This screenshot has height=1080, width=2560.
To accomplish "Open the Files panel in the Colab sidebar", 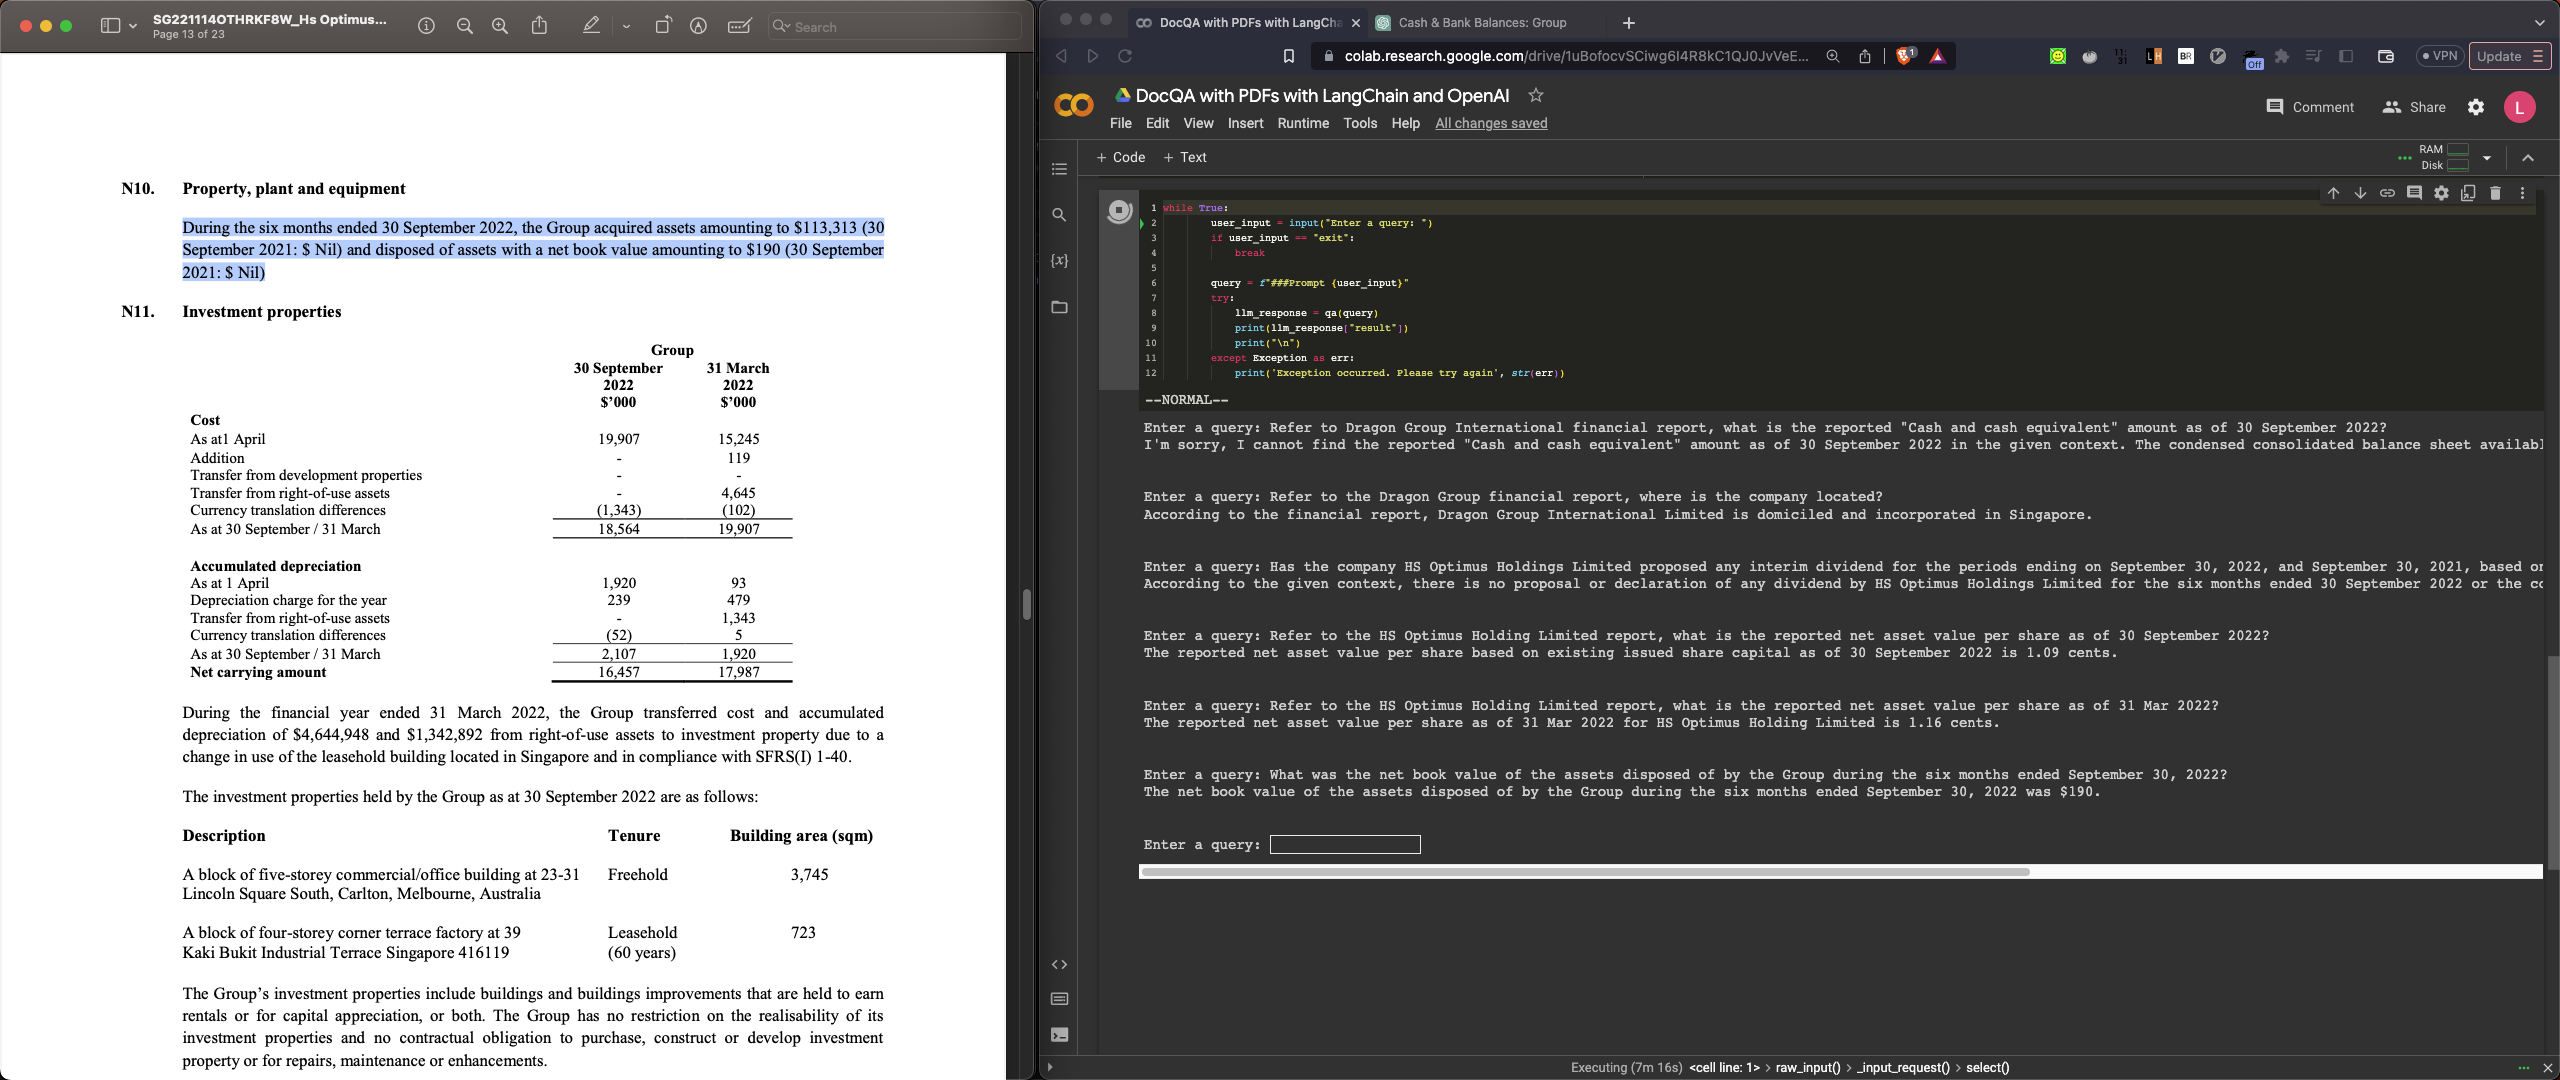I will (x=1059, y=307).
